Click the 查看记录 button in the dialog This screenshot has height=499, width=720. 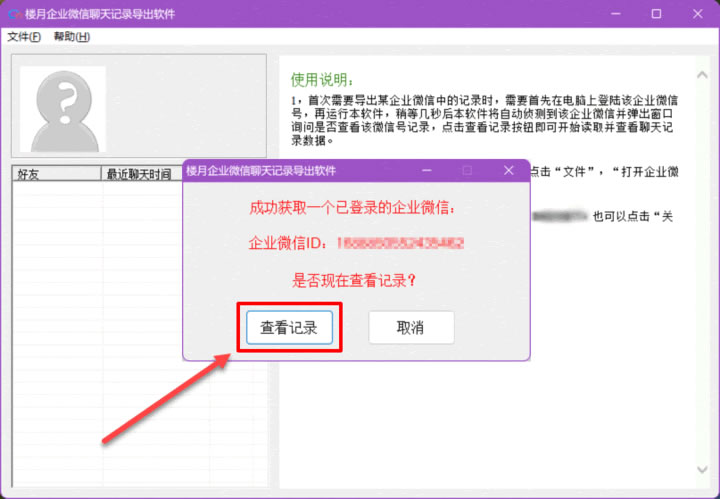coord(289,327)
